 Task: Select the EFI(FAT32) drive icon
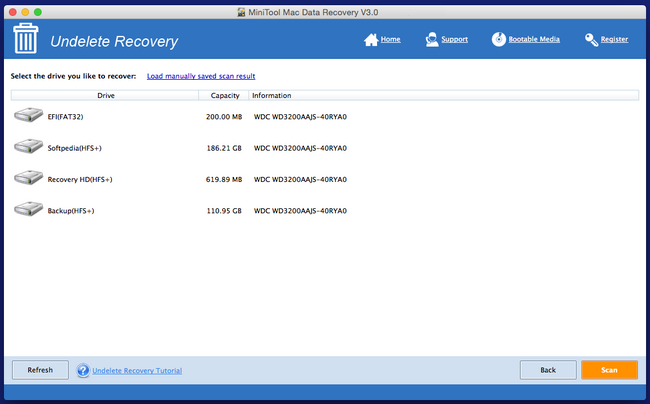click(x=28, y=115)
